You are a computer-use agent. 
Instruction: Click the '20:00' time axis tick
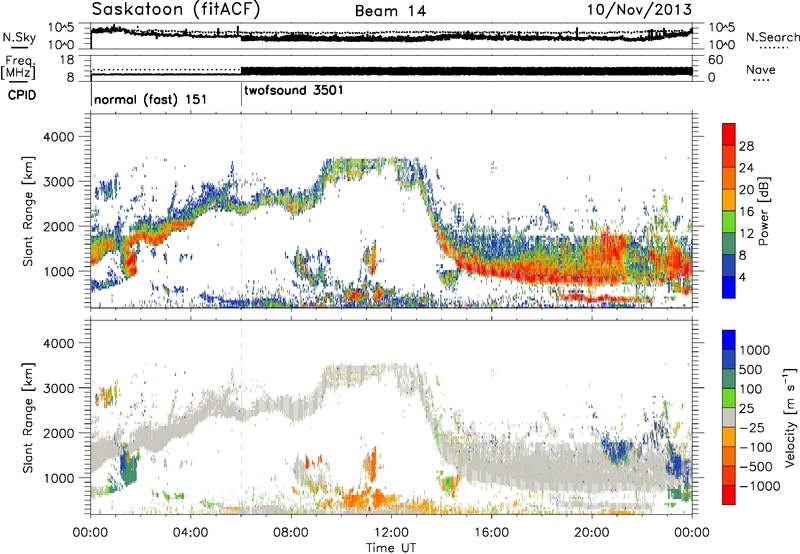(591, 533)
